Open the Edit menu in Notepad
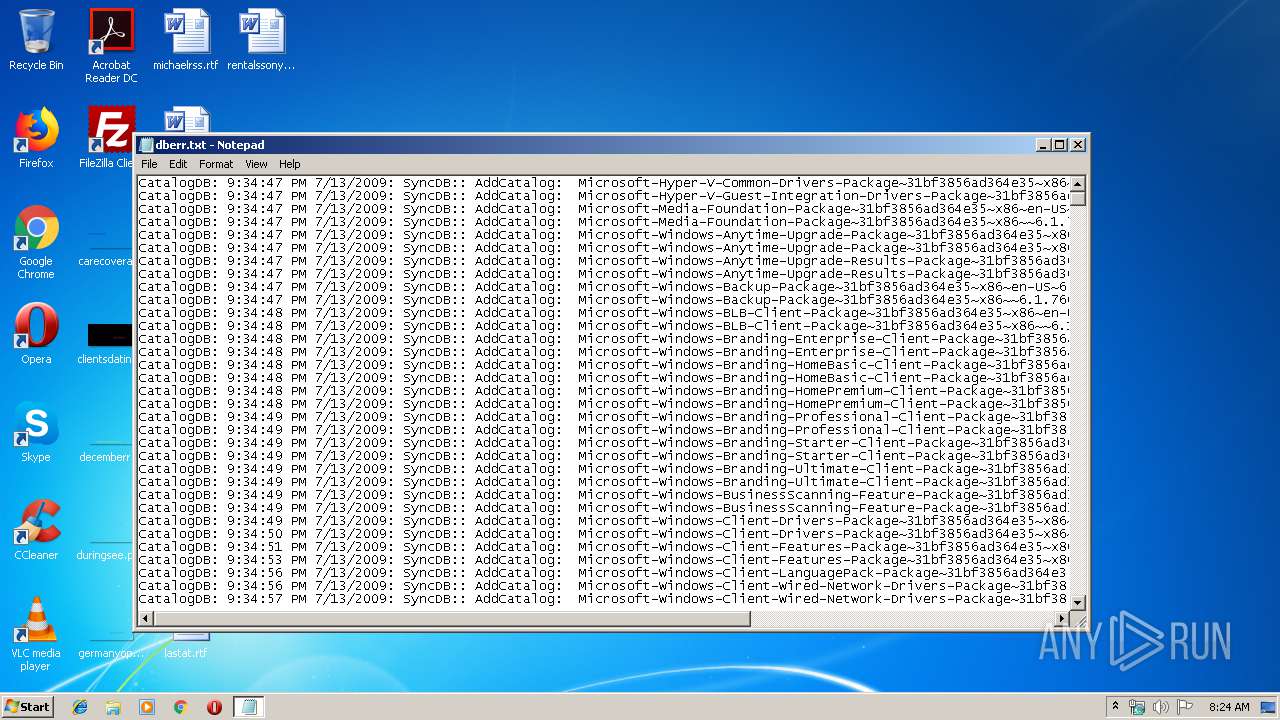 click(x=178, y=164)
